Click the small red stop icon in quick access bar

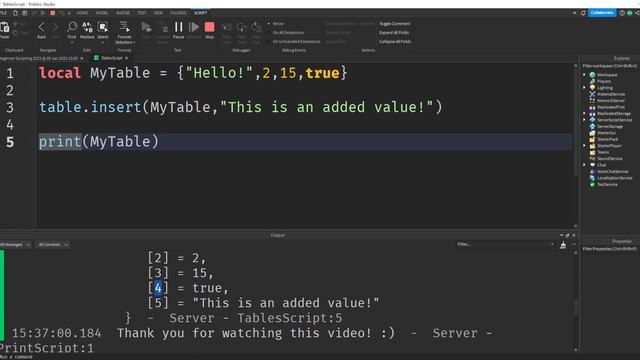point(53,13)
